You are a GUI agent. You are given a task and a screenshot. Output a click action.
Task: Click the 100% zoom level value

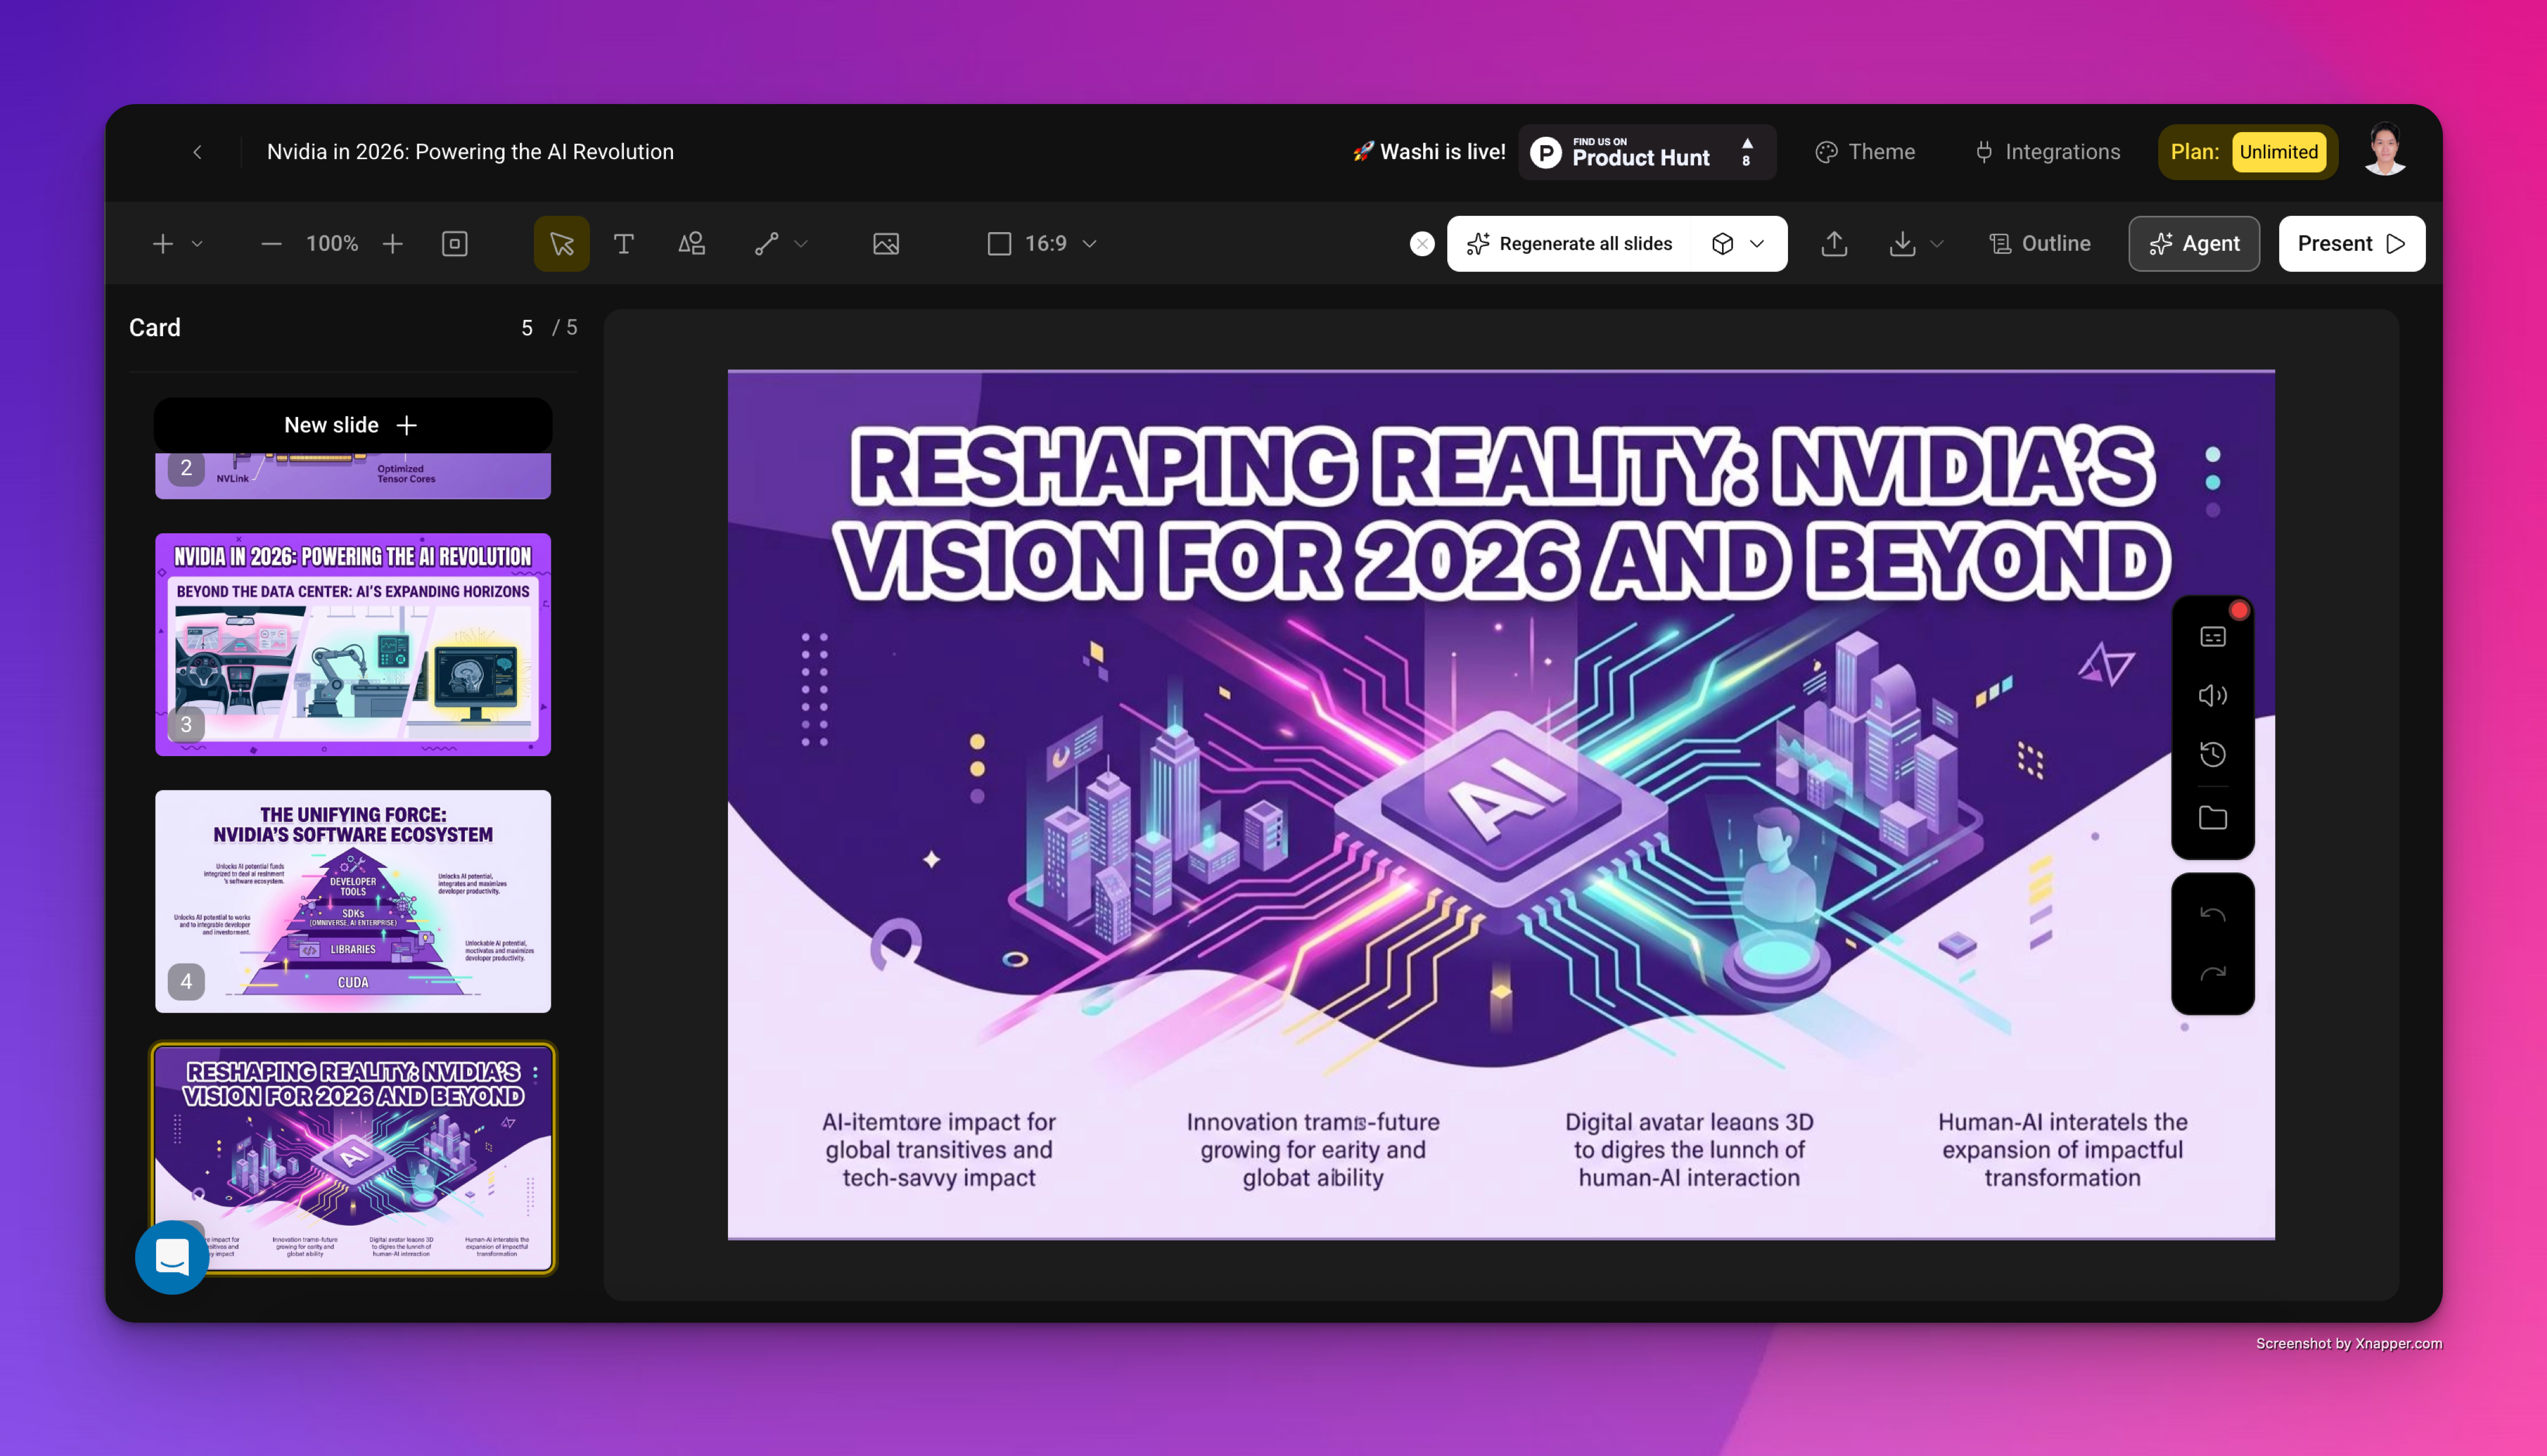(x=332, y=244)
